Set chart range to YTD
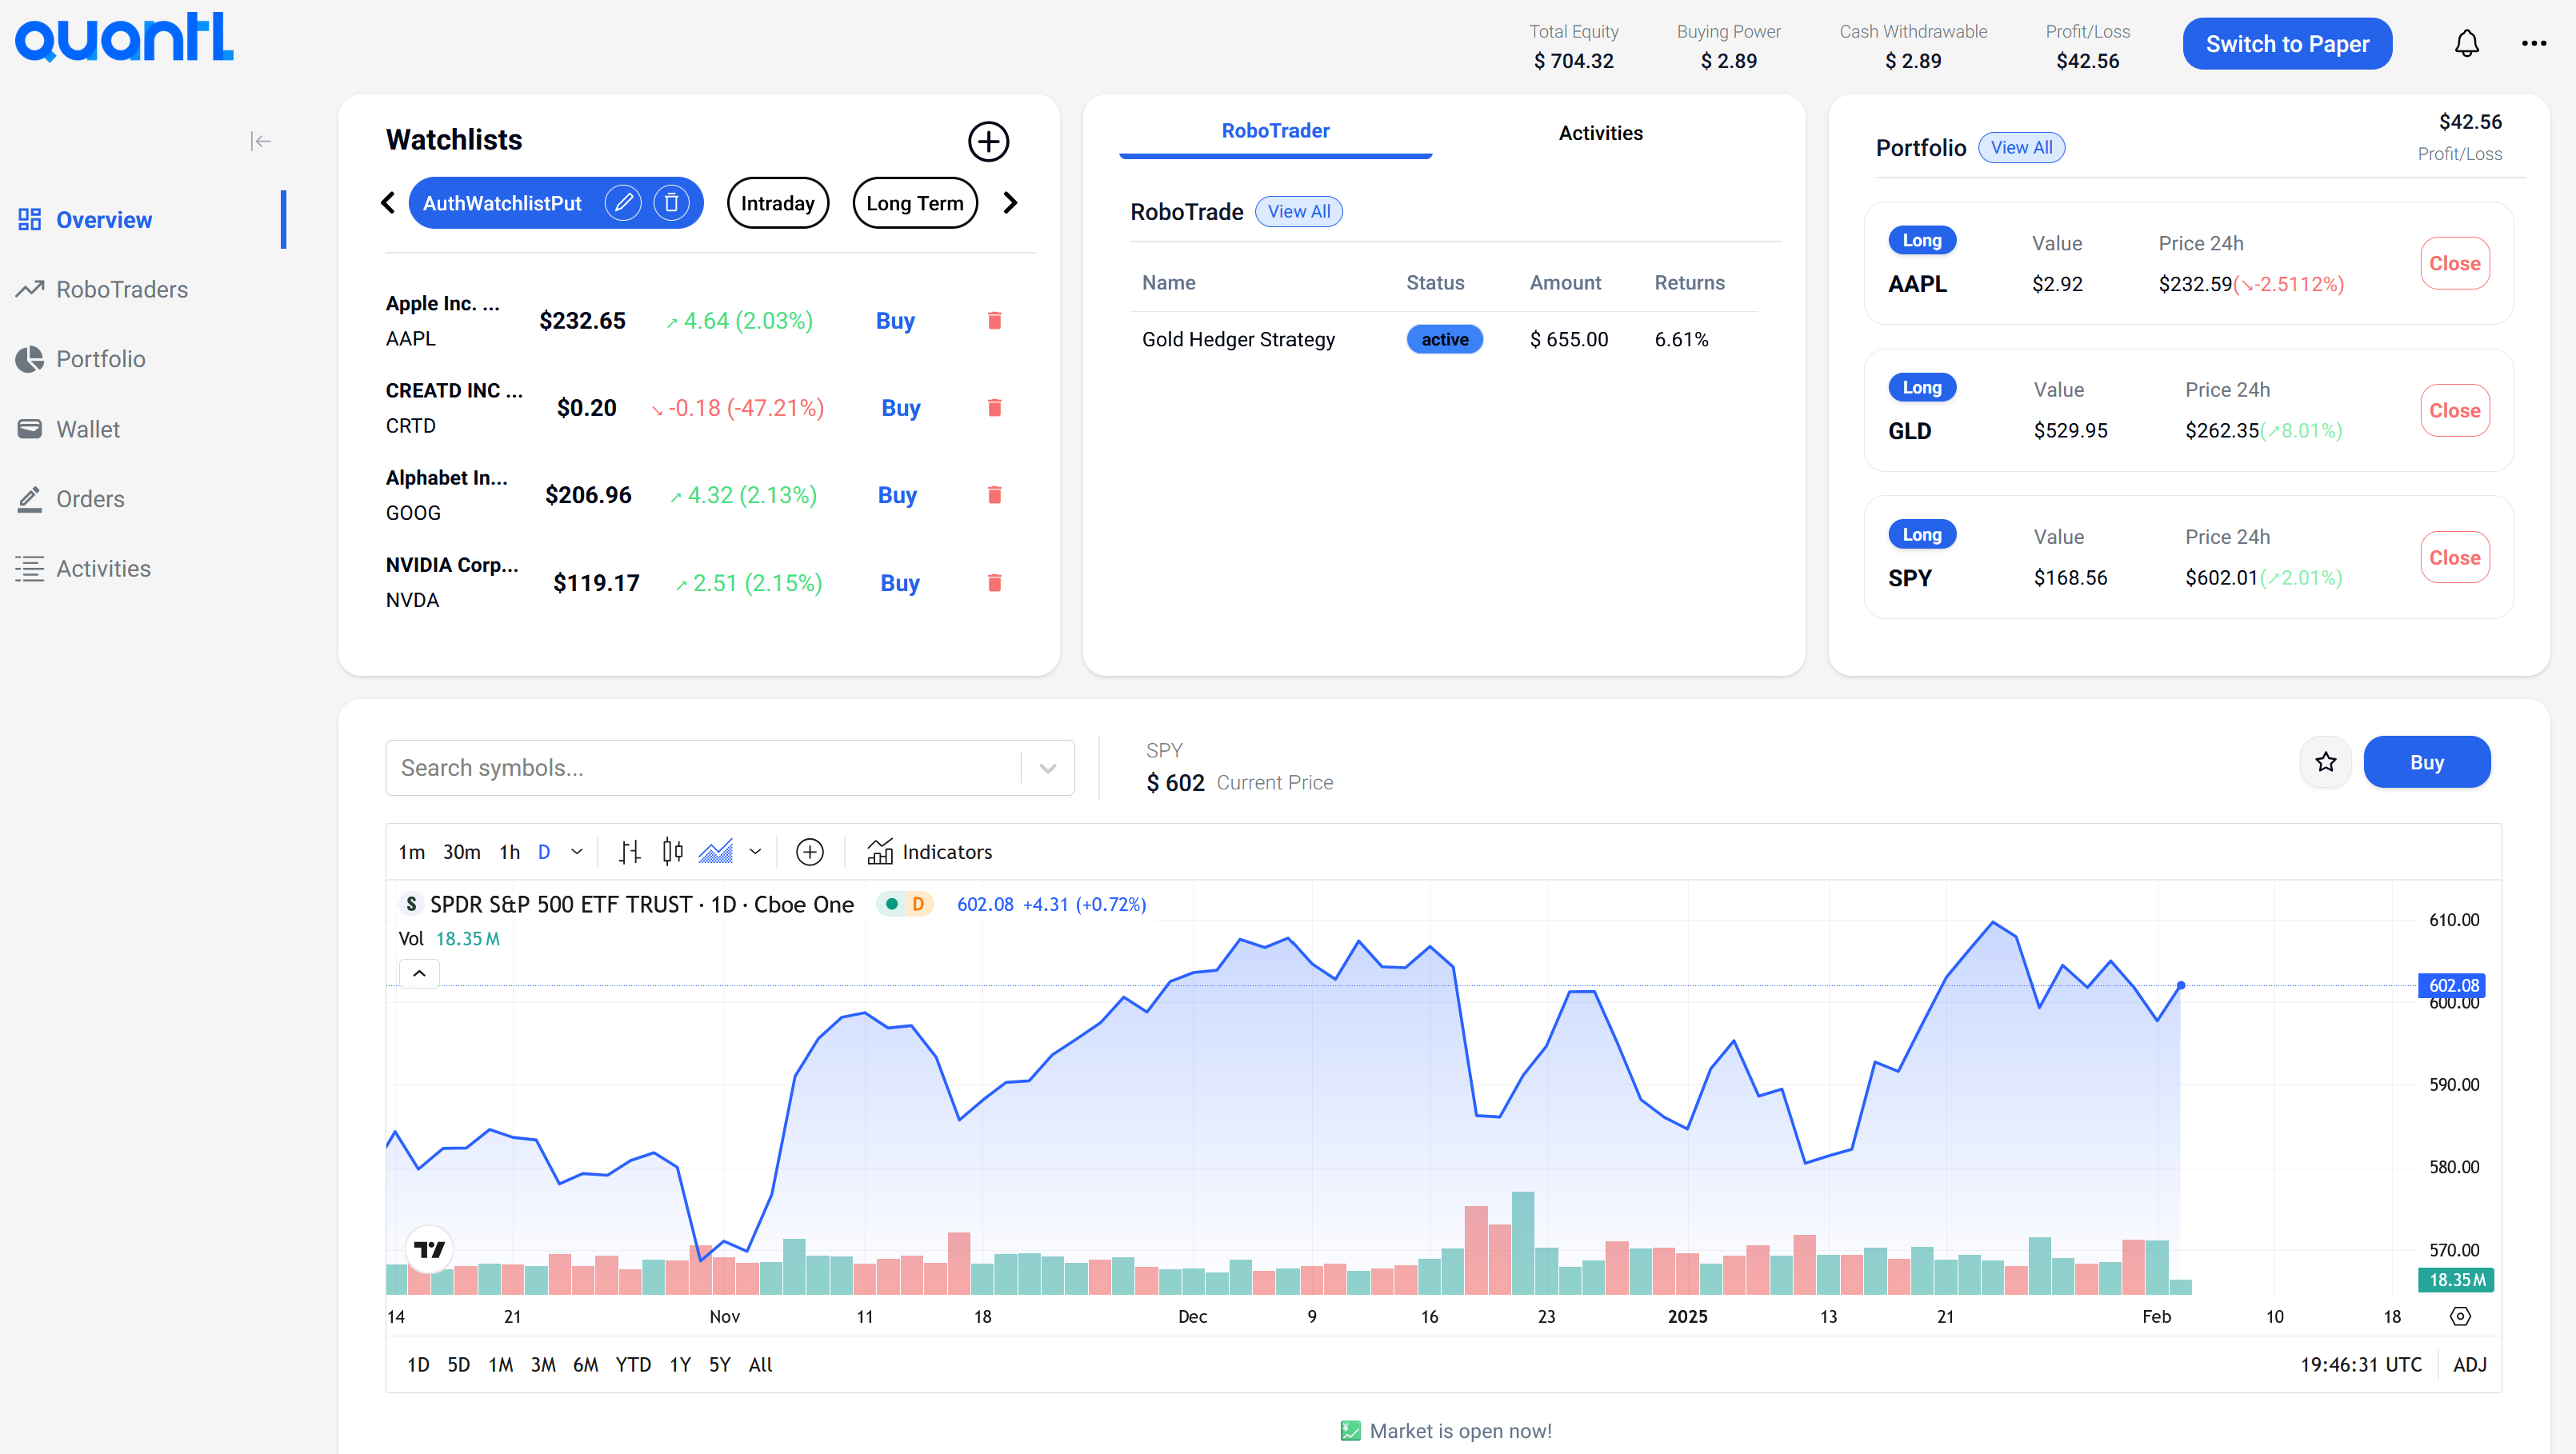The width and height of the screenshot is (2576, 1454). pyautogui.click(x=633, y=1364)
